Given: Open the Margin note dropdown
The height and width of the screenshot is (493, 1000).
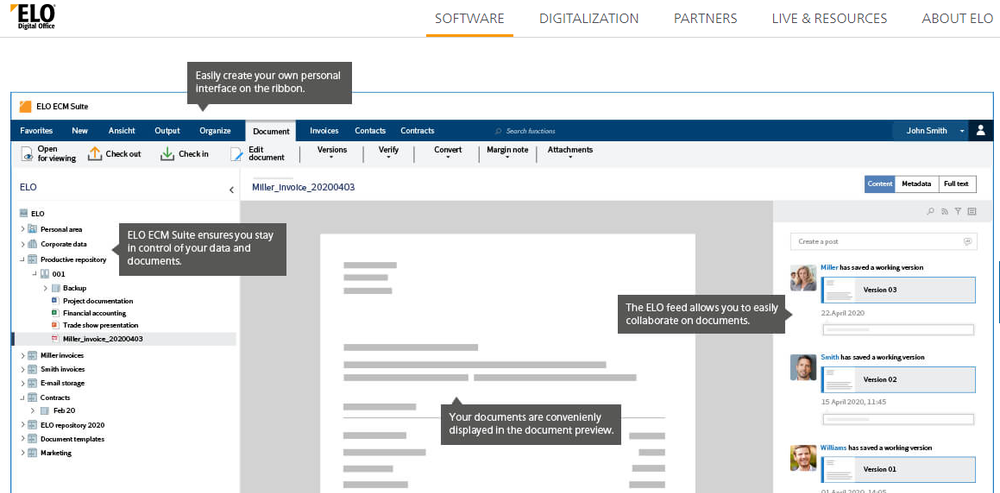Looking at the screenshot, I should 507,153.
